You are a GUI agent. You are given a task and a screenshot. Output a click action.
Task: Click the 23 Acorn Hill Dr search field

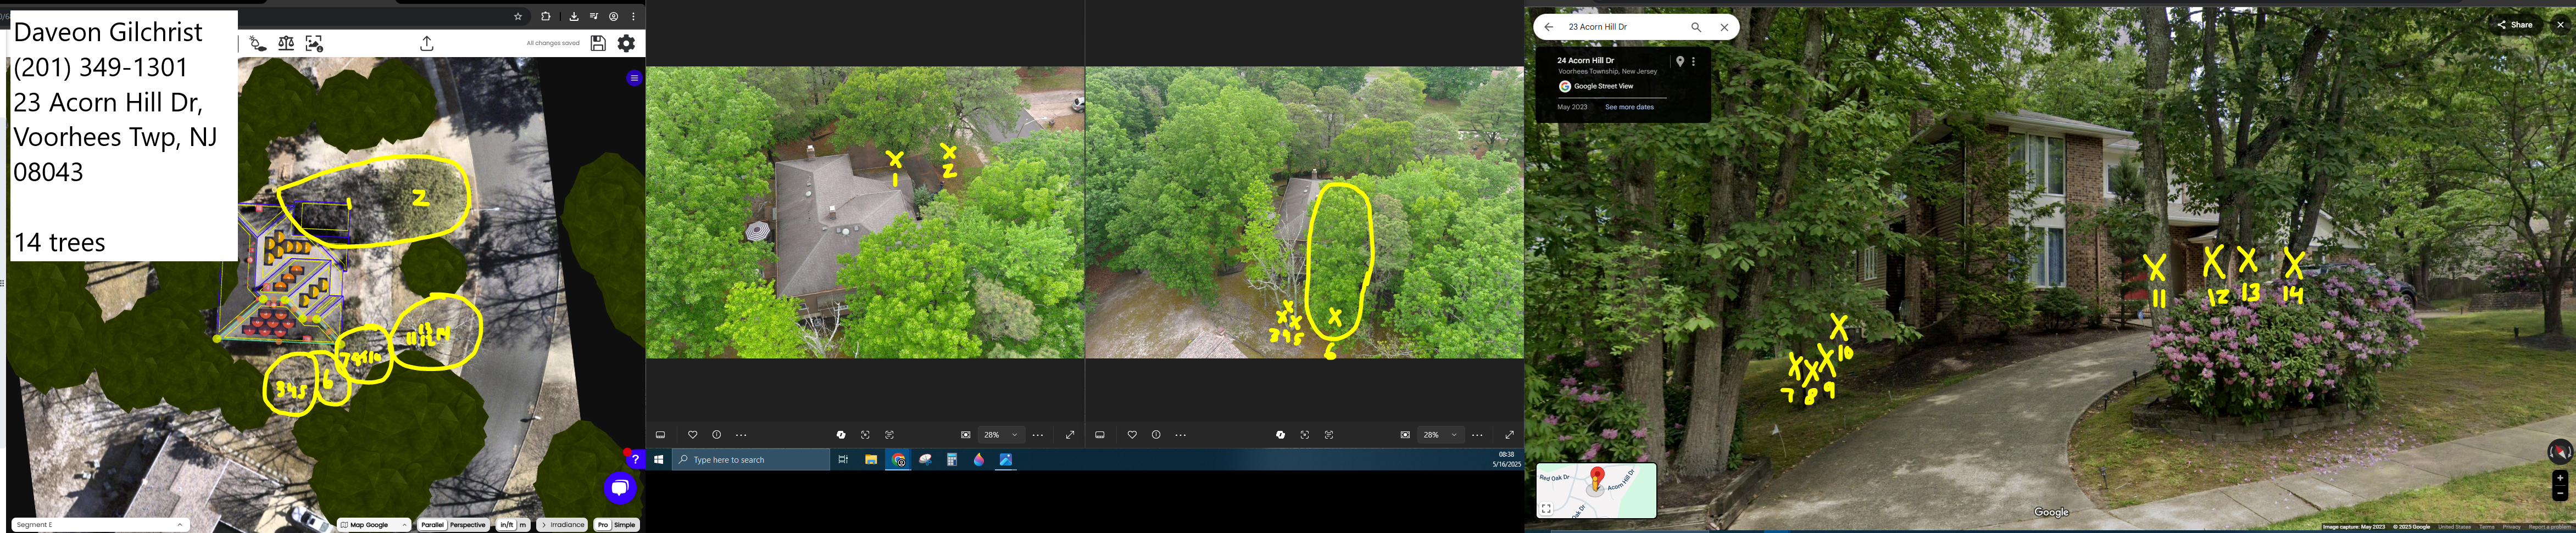pos(1620,27)
